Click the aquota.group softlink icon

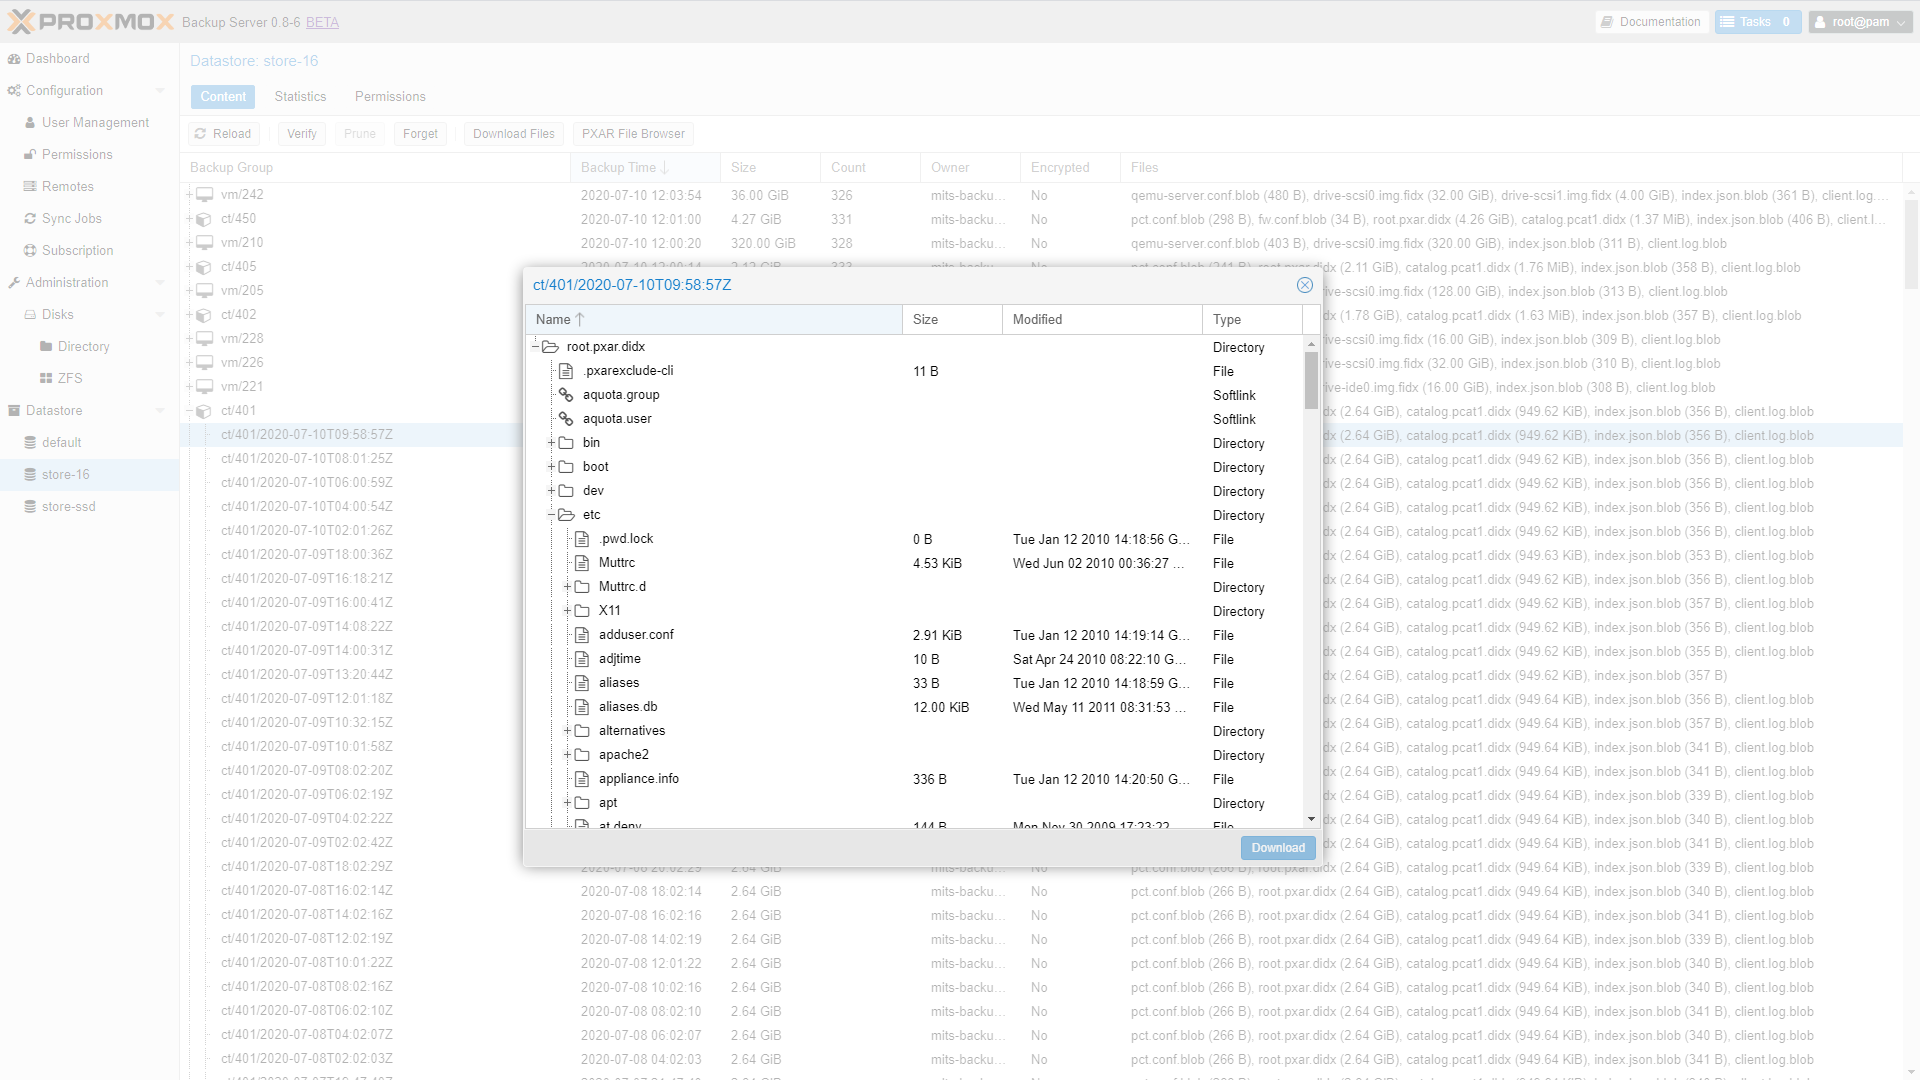click(566, 395)
